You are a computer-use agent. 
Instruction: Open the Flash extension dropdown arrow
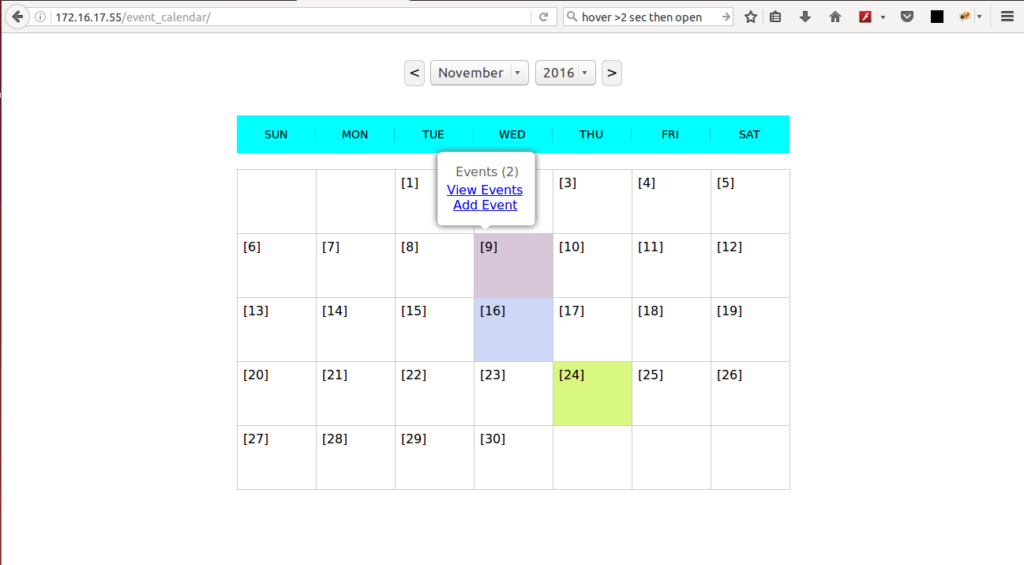[883, 18]
